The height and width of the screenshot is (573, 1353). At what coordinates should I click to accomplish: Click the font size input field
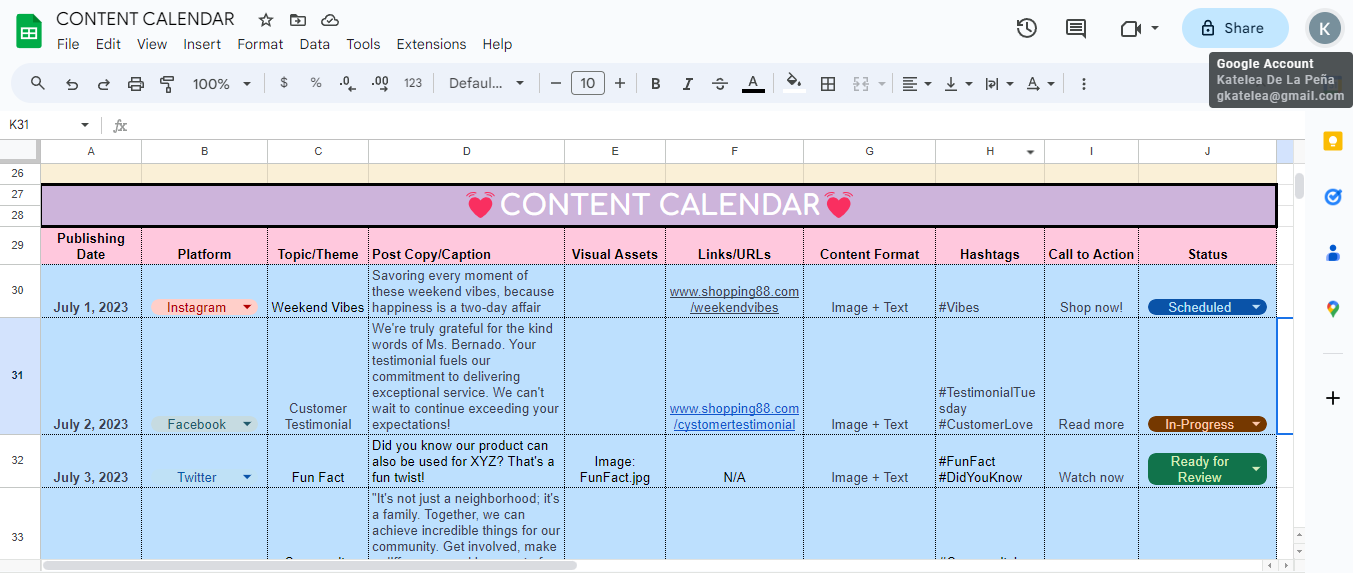[x=588, y=83]
